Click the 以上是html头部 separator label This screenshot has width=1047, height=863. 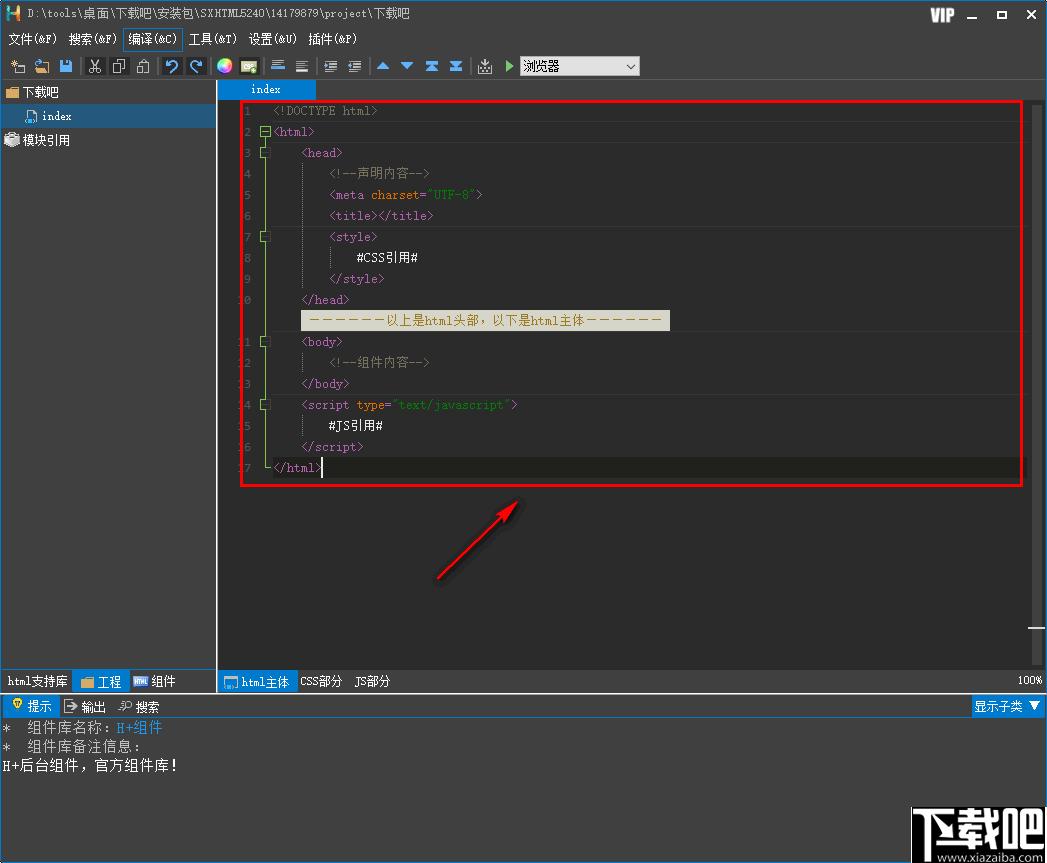tap(485, 321)
